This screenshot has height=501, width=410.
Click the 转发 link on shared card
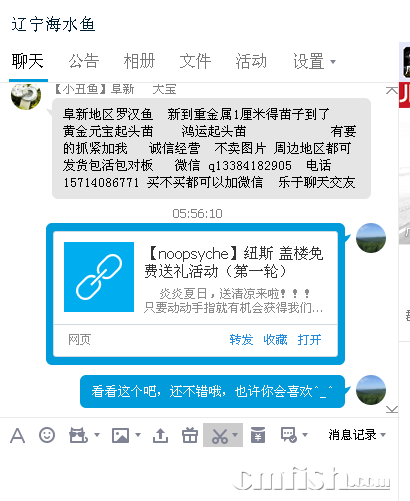(241, 340)
